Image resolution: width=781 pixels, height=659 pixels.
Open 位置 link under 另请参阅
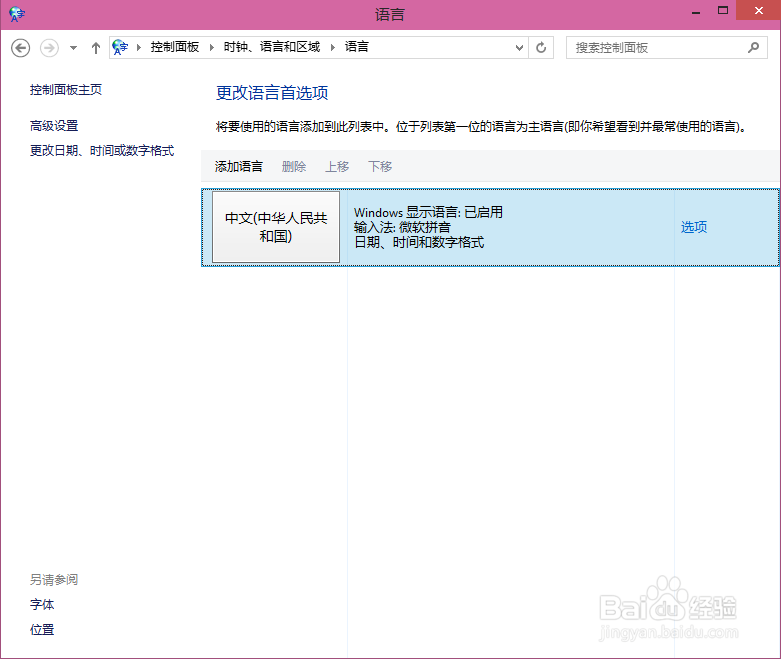coord(42,630)
